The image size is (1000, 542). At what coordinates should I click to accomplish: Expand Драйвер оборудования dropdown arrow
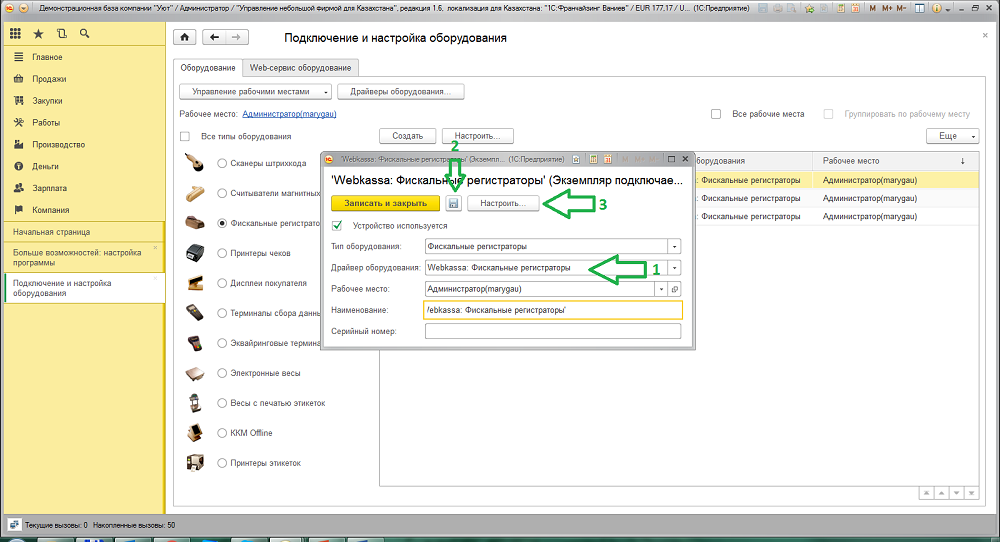point(675,268)
